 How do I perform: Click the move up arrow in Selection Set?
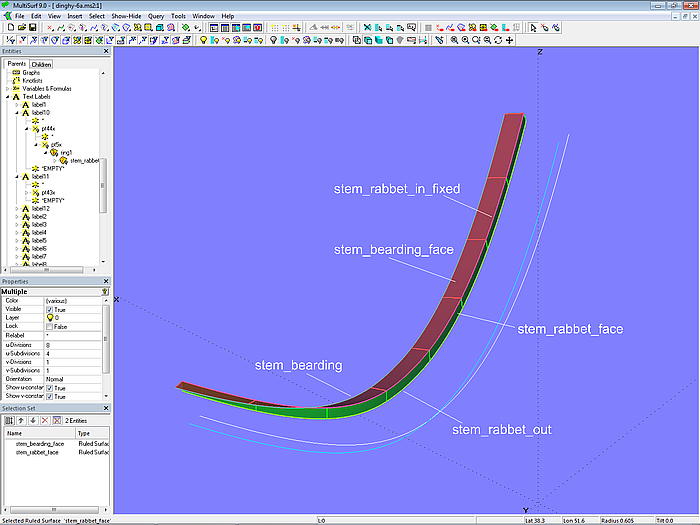20,420
